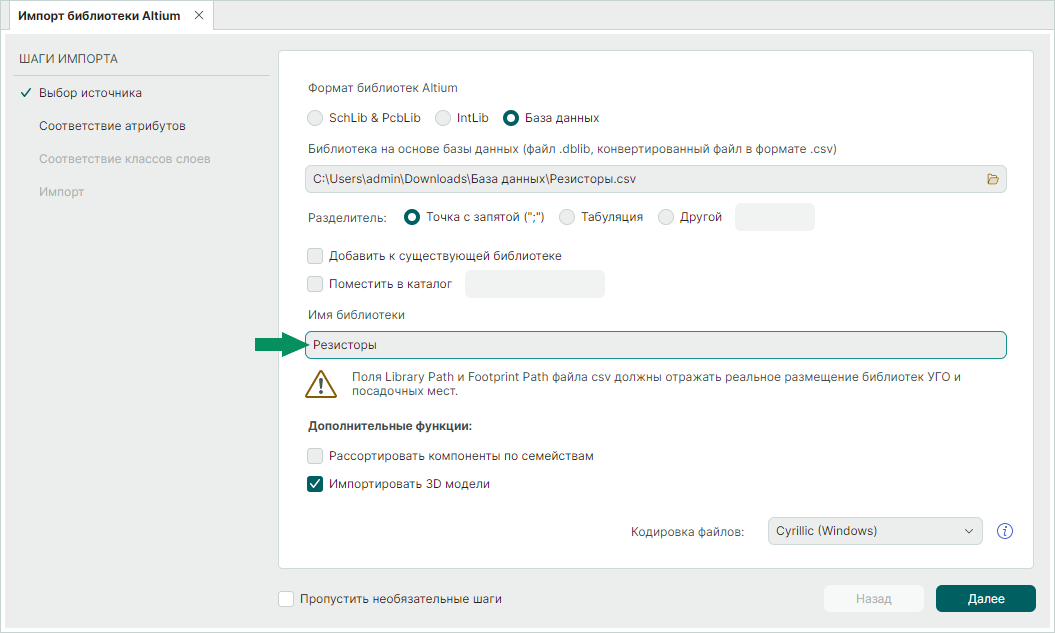Open folder browse icon in file path field
1055x633 pixels.
tap(992, 179)
